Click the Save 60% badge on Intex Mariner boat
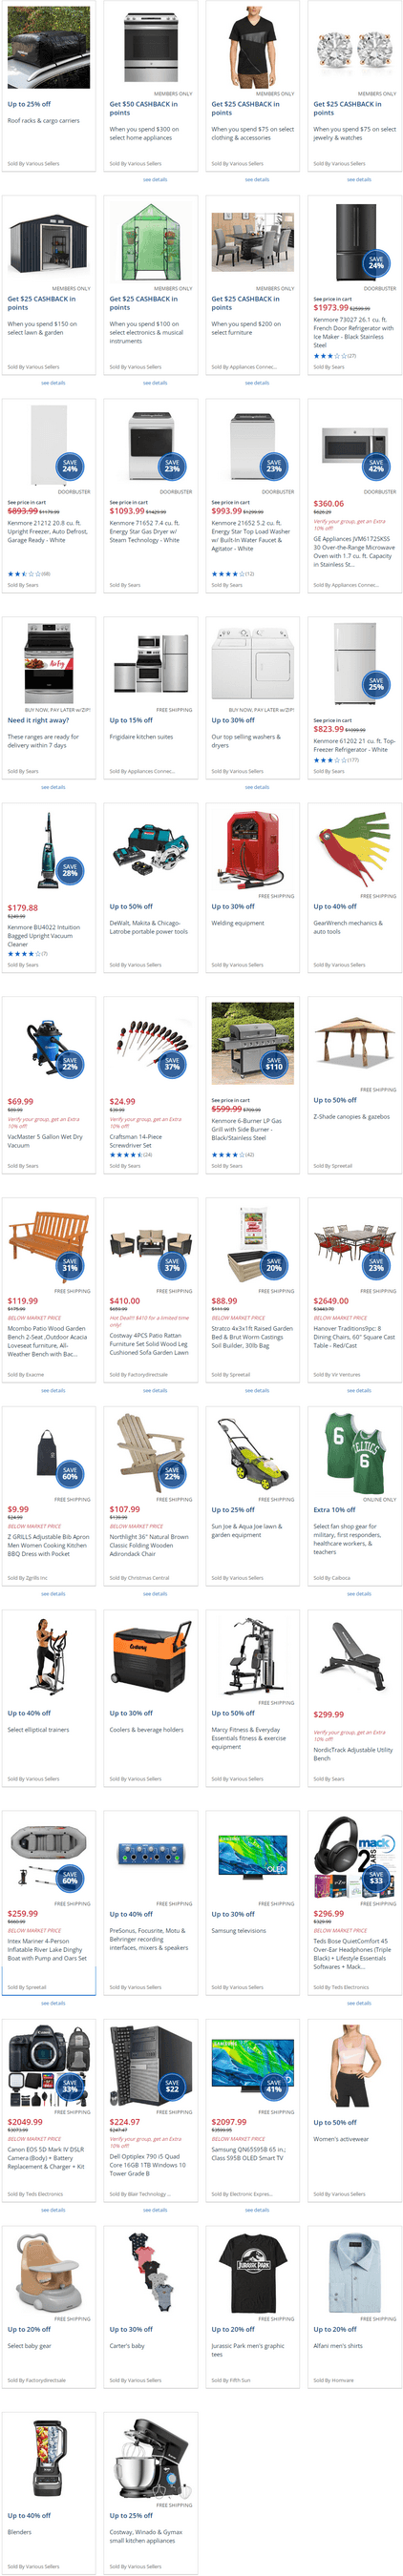Image resolution: width=403 pixels, height=2576 pixels. click(x=70, y=1877)
